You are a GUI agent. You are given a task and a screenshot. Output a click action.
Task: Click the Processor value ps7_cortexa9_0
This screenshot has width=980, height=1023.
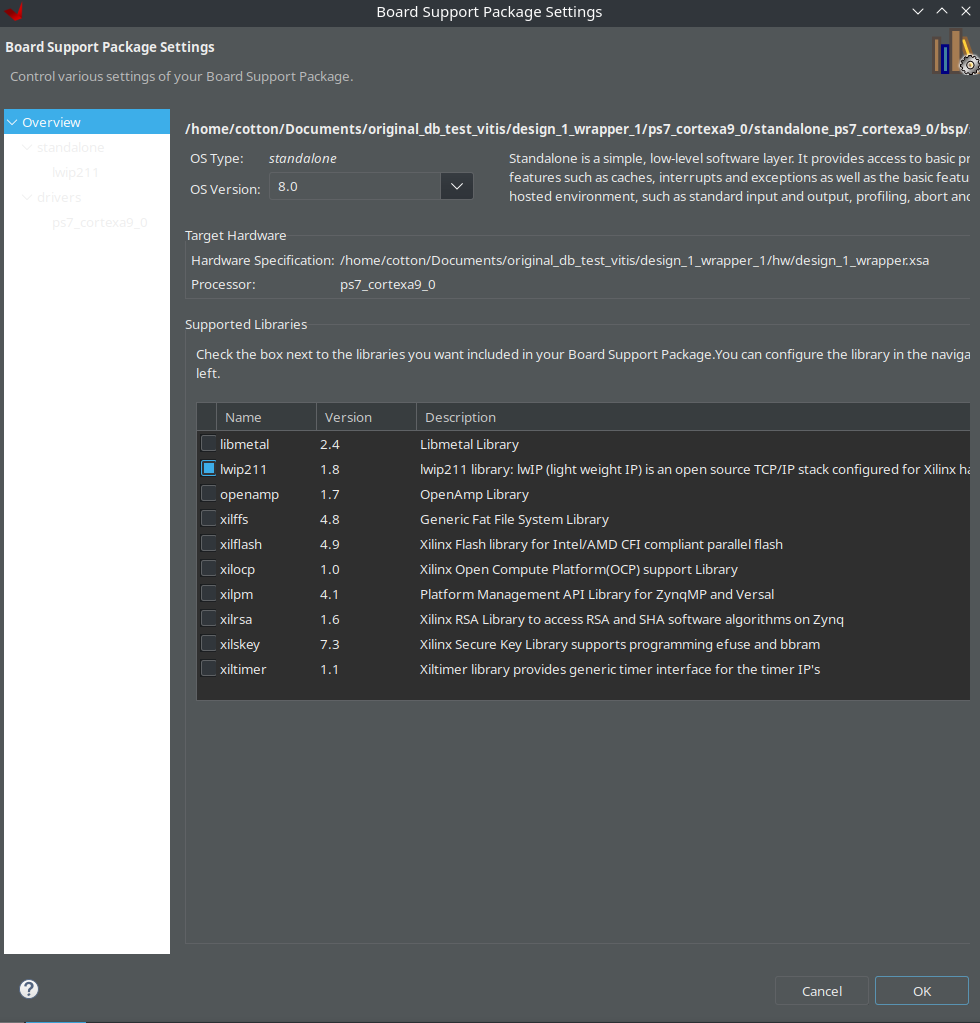tap(388, 284)
